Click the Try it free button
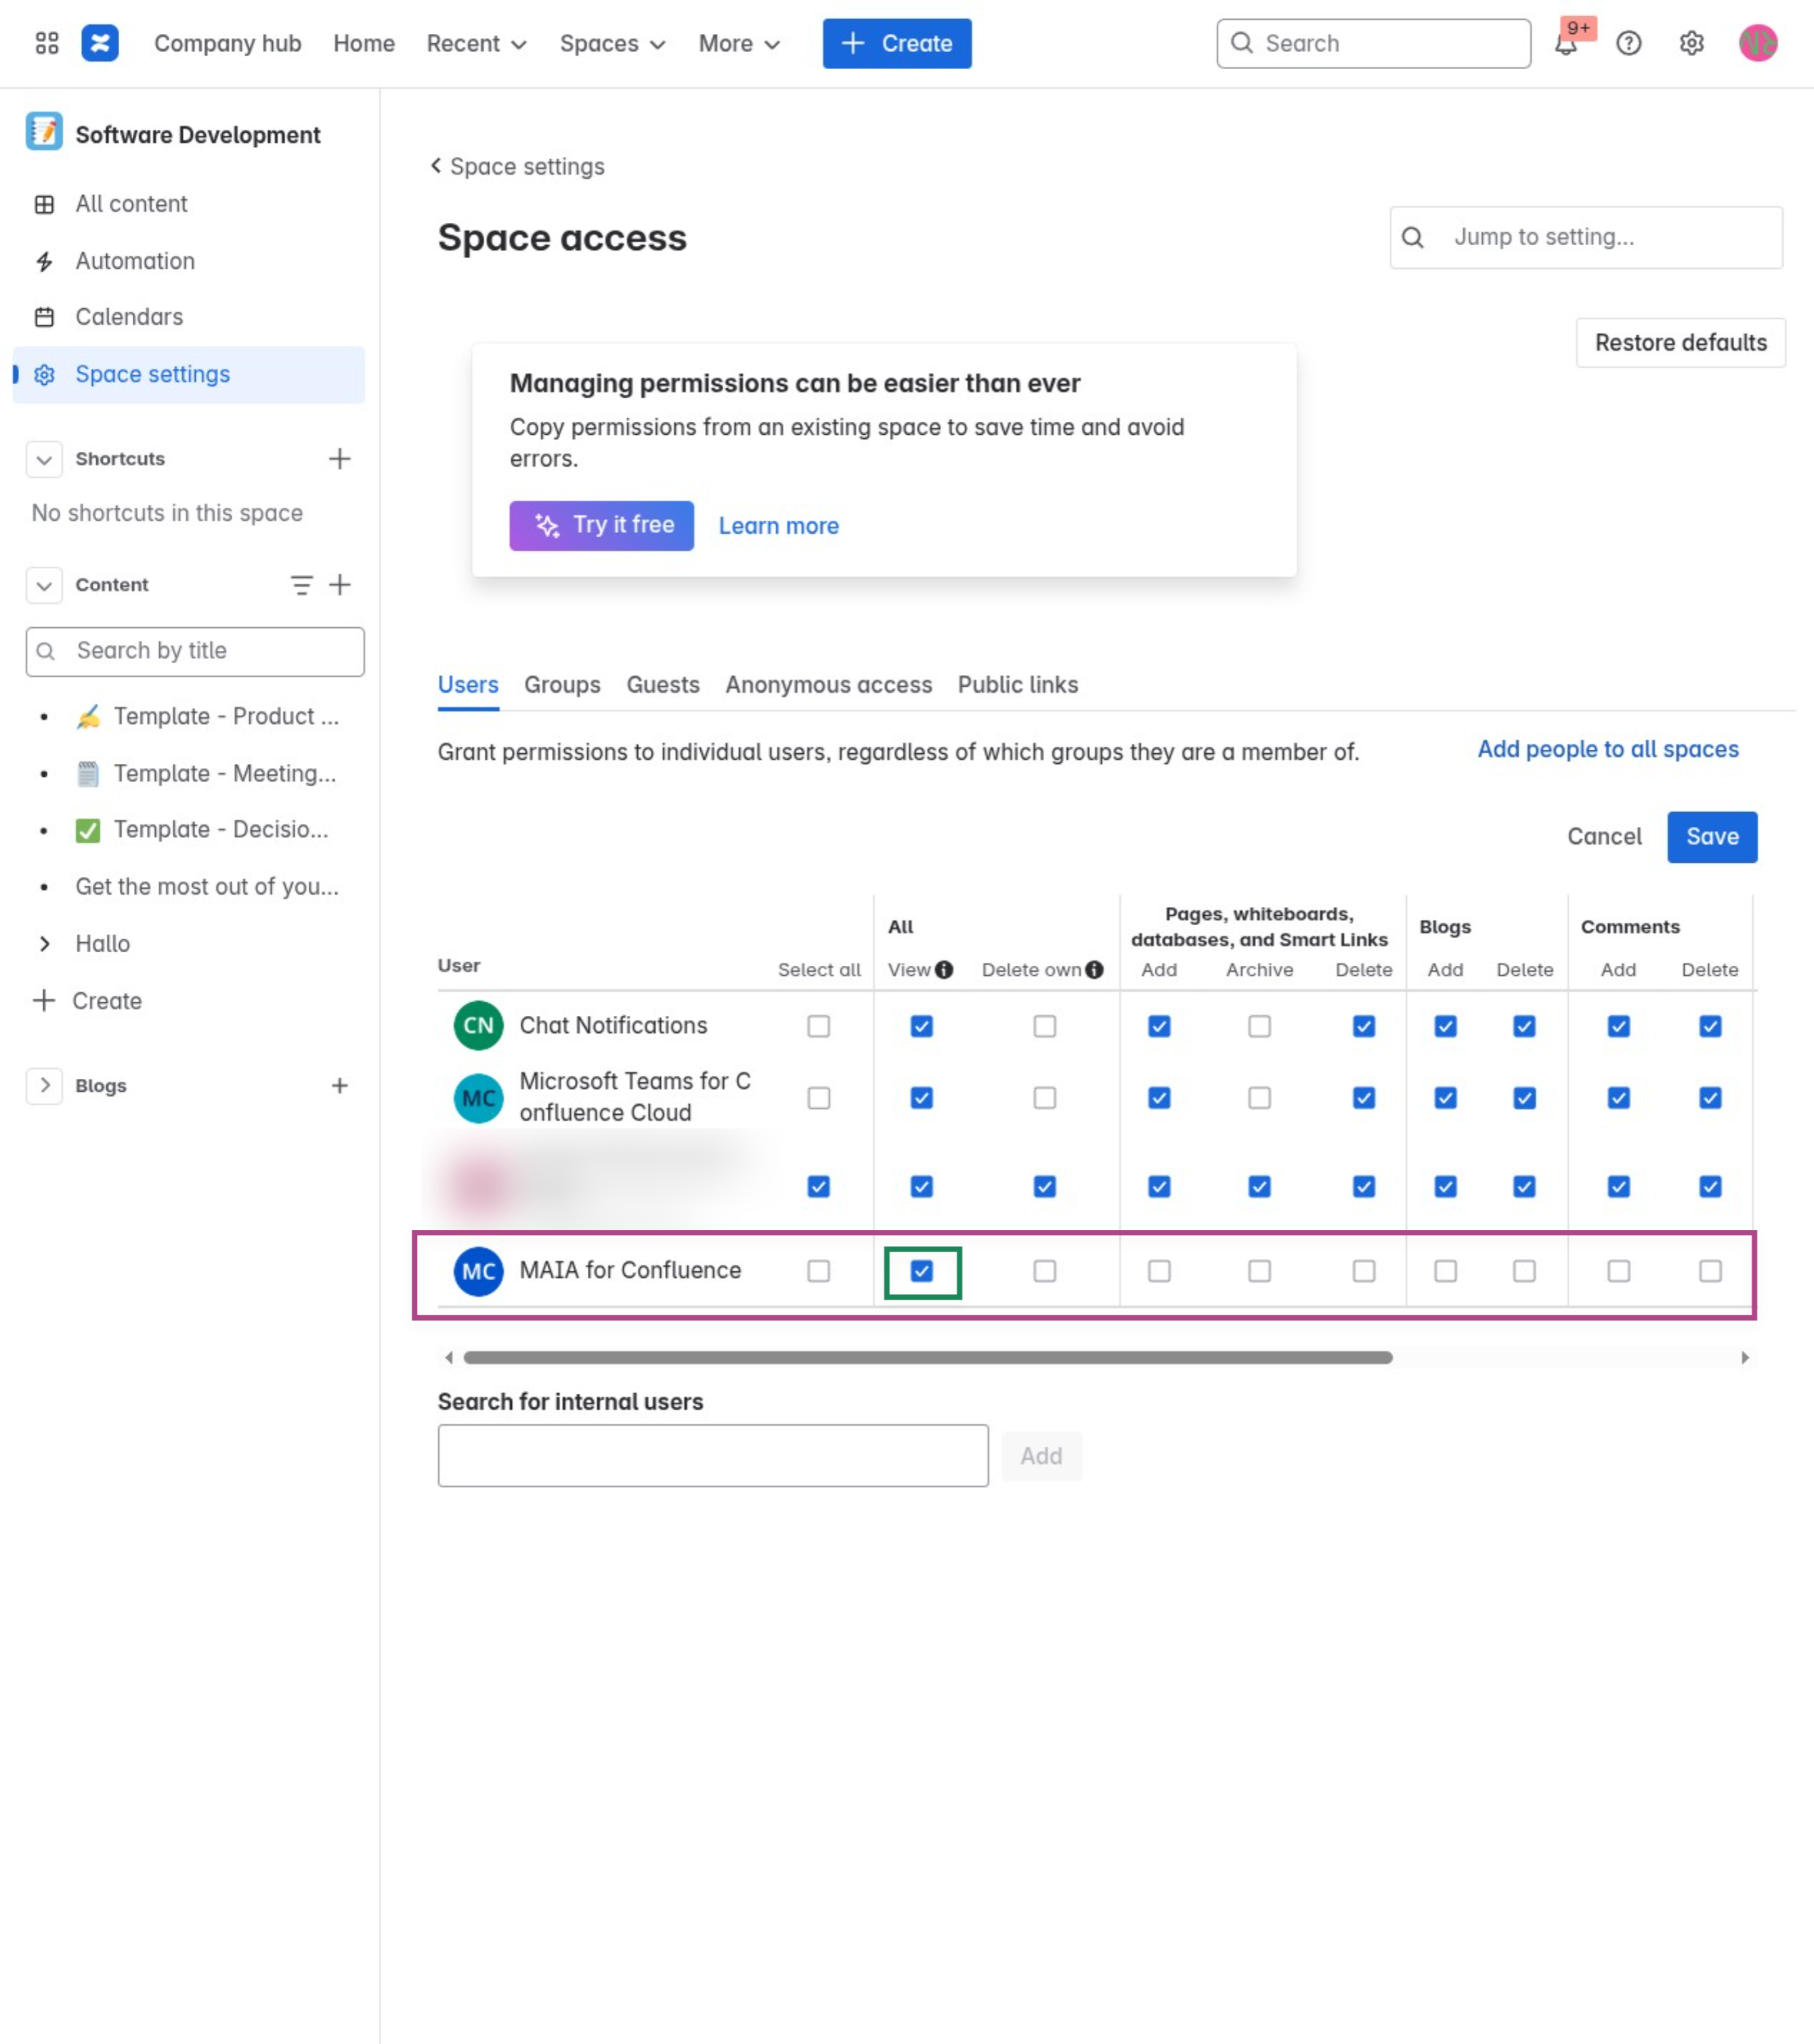1814x2044 pixels. tap(602, 526)
